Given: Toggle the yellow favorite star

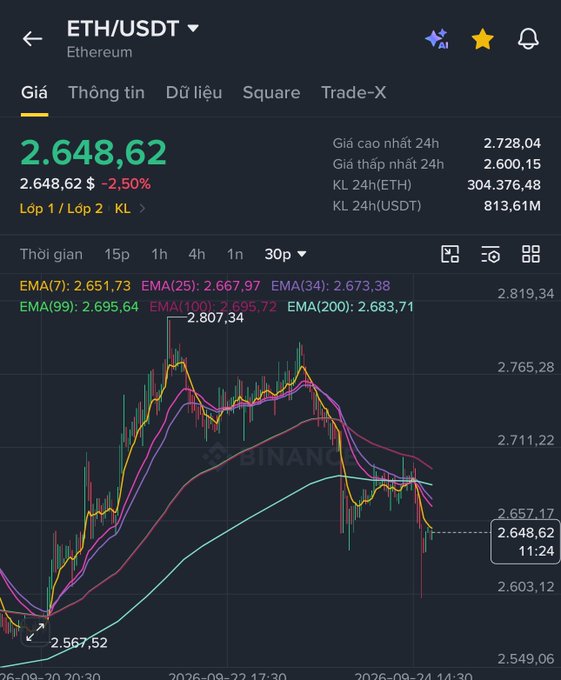Looking at the screenshot, I should coord(483,39).
